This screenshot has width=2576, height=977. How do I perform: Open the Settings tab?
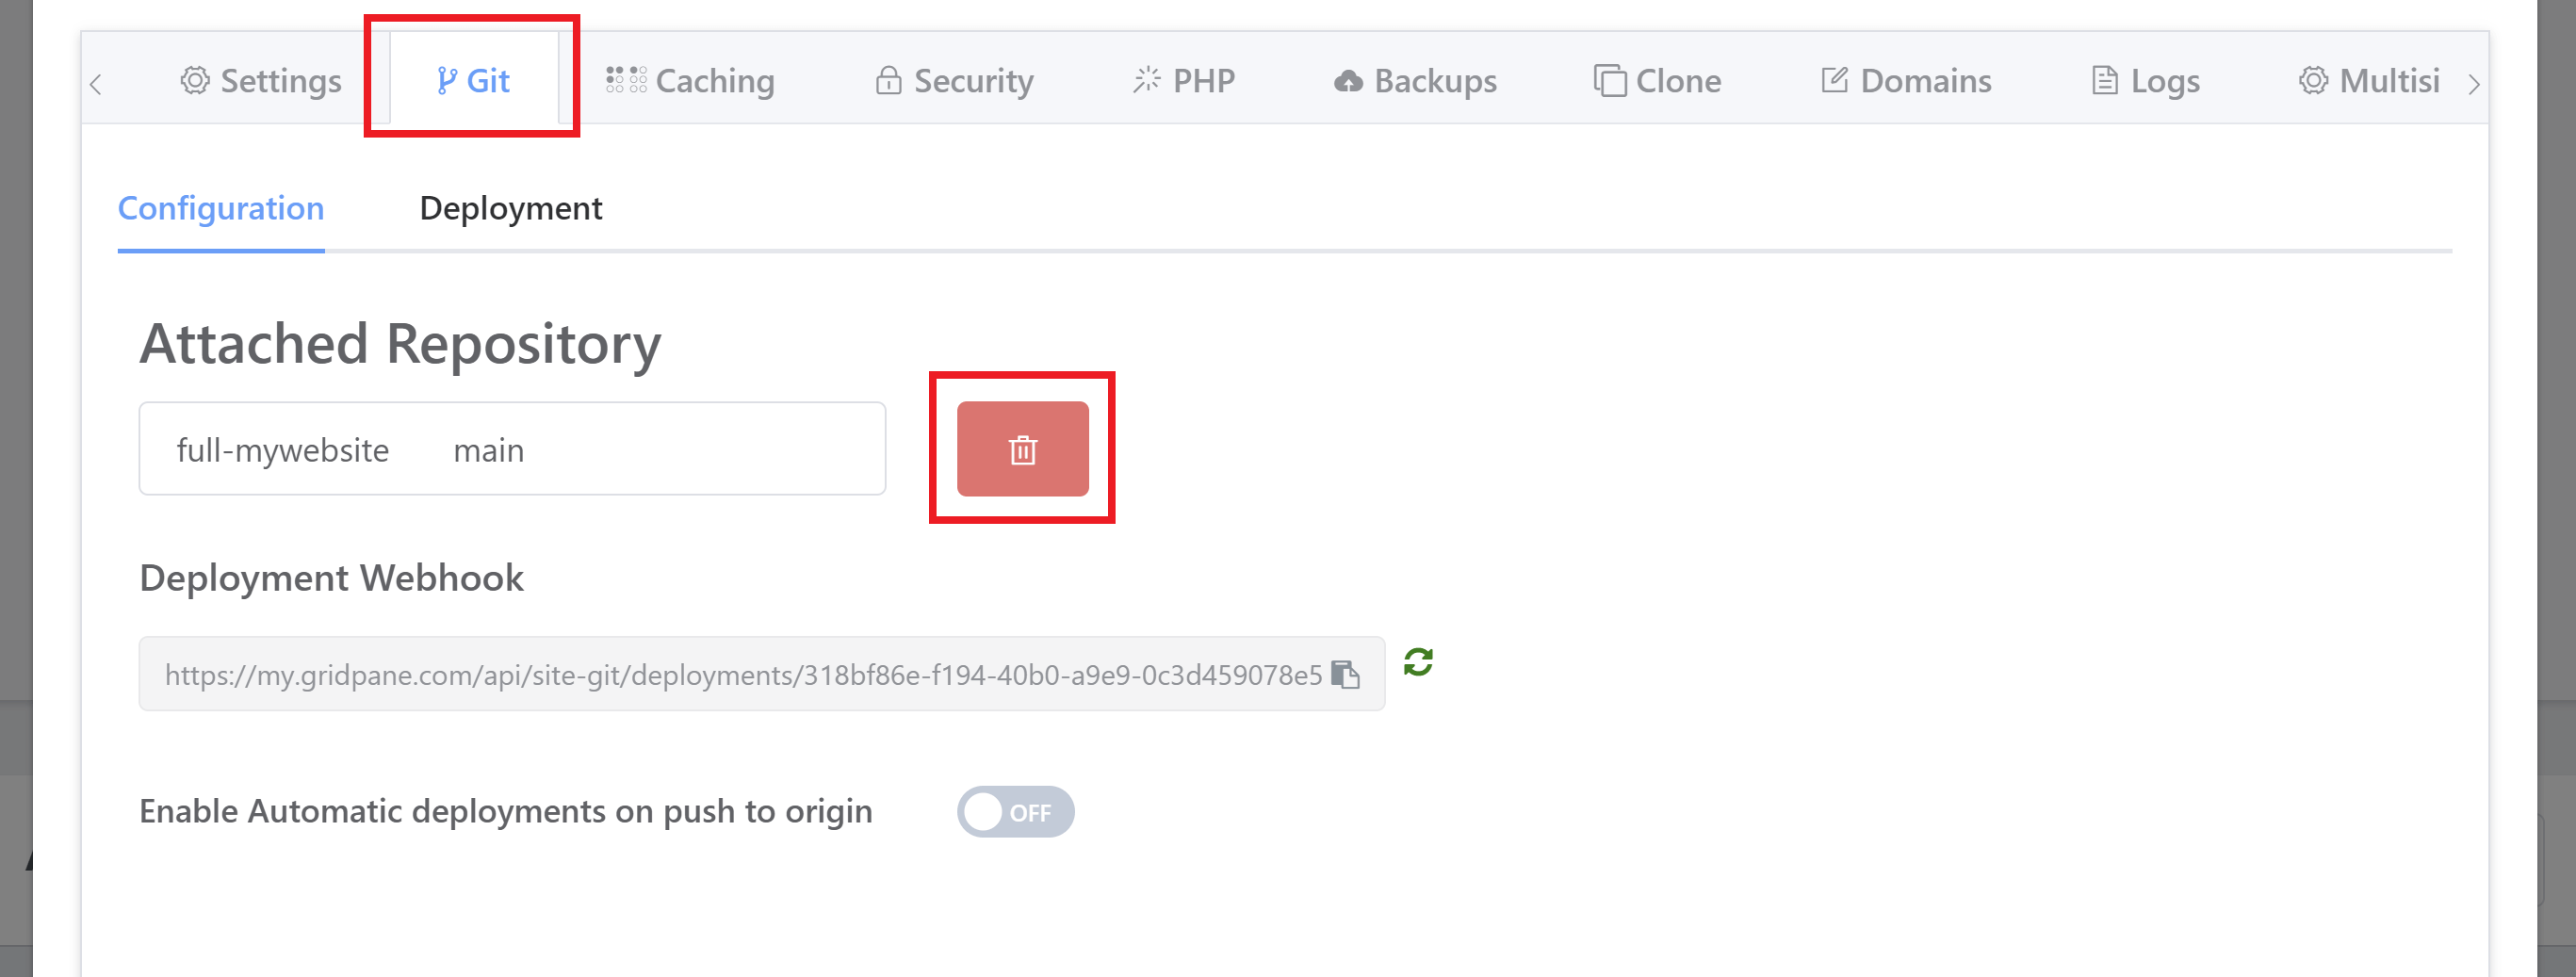(261, 80)
